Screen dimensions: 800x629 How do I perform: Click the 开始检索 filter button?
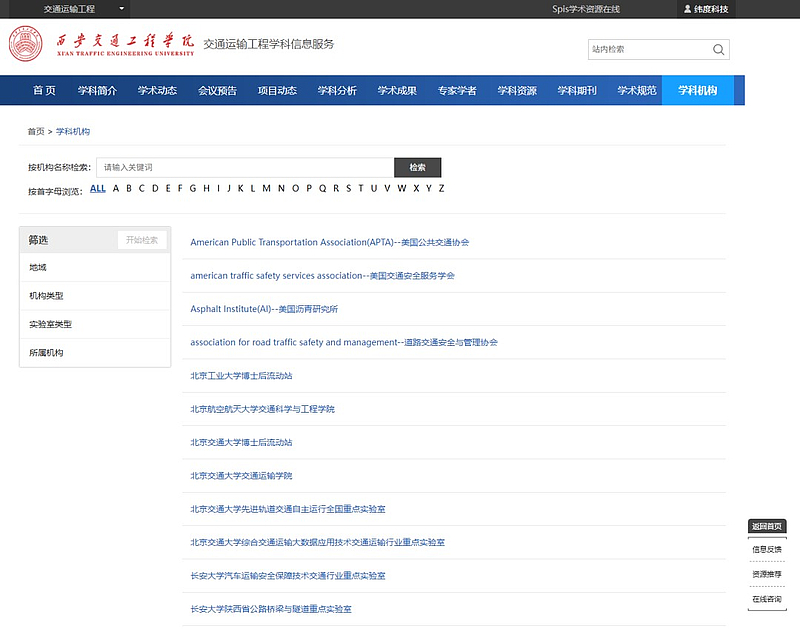coord(142,240)
